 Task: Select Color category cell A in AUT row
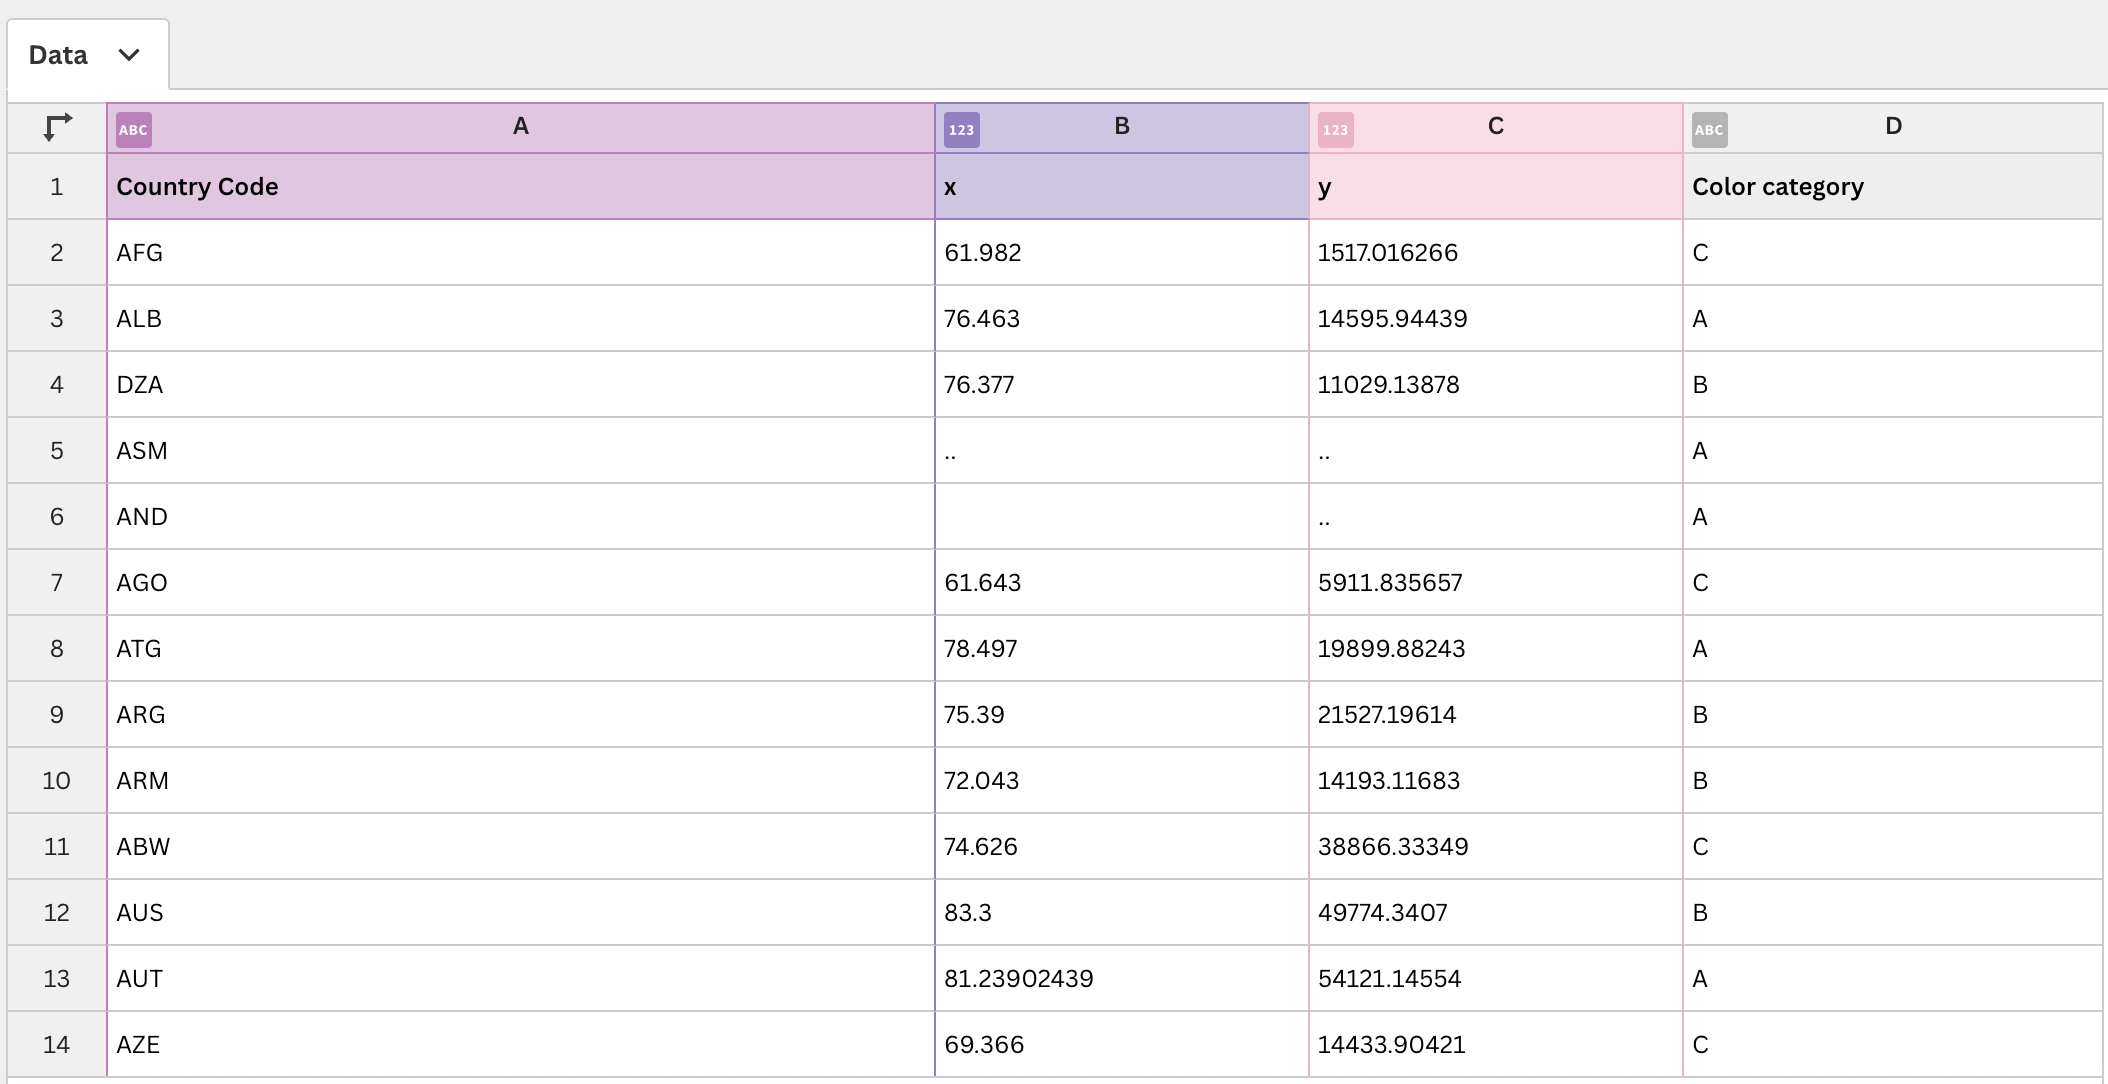tap(1893, 979)
